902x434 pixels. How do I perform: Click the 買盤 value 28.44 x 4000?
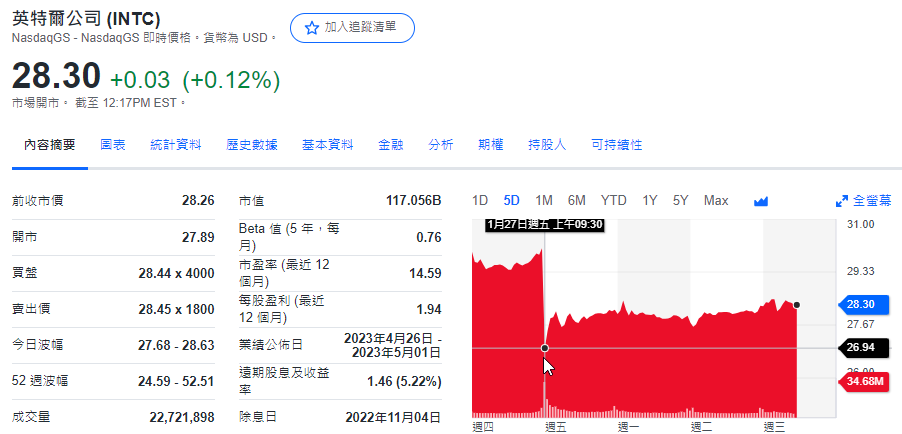pos(177,273)
